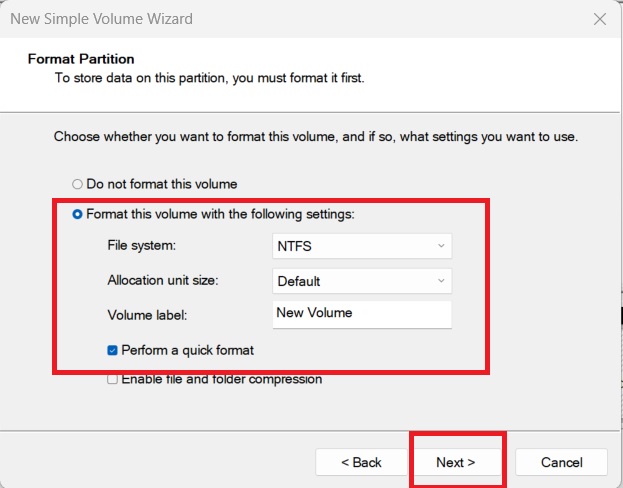Click the chevron arrow on File system combo box
This screenshot has height=488, width=623.
[x=441, y=246]
